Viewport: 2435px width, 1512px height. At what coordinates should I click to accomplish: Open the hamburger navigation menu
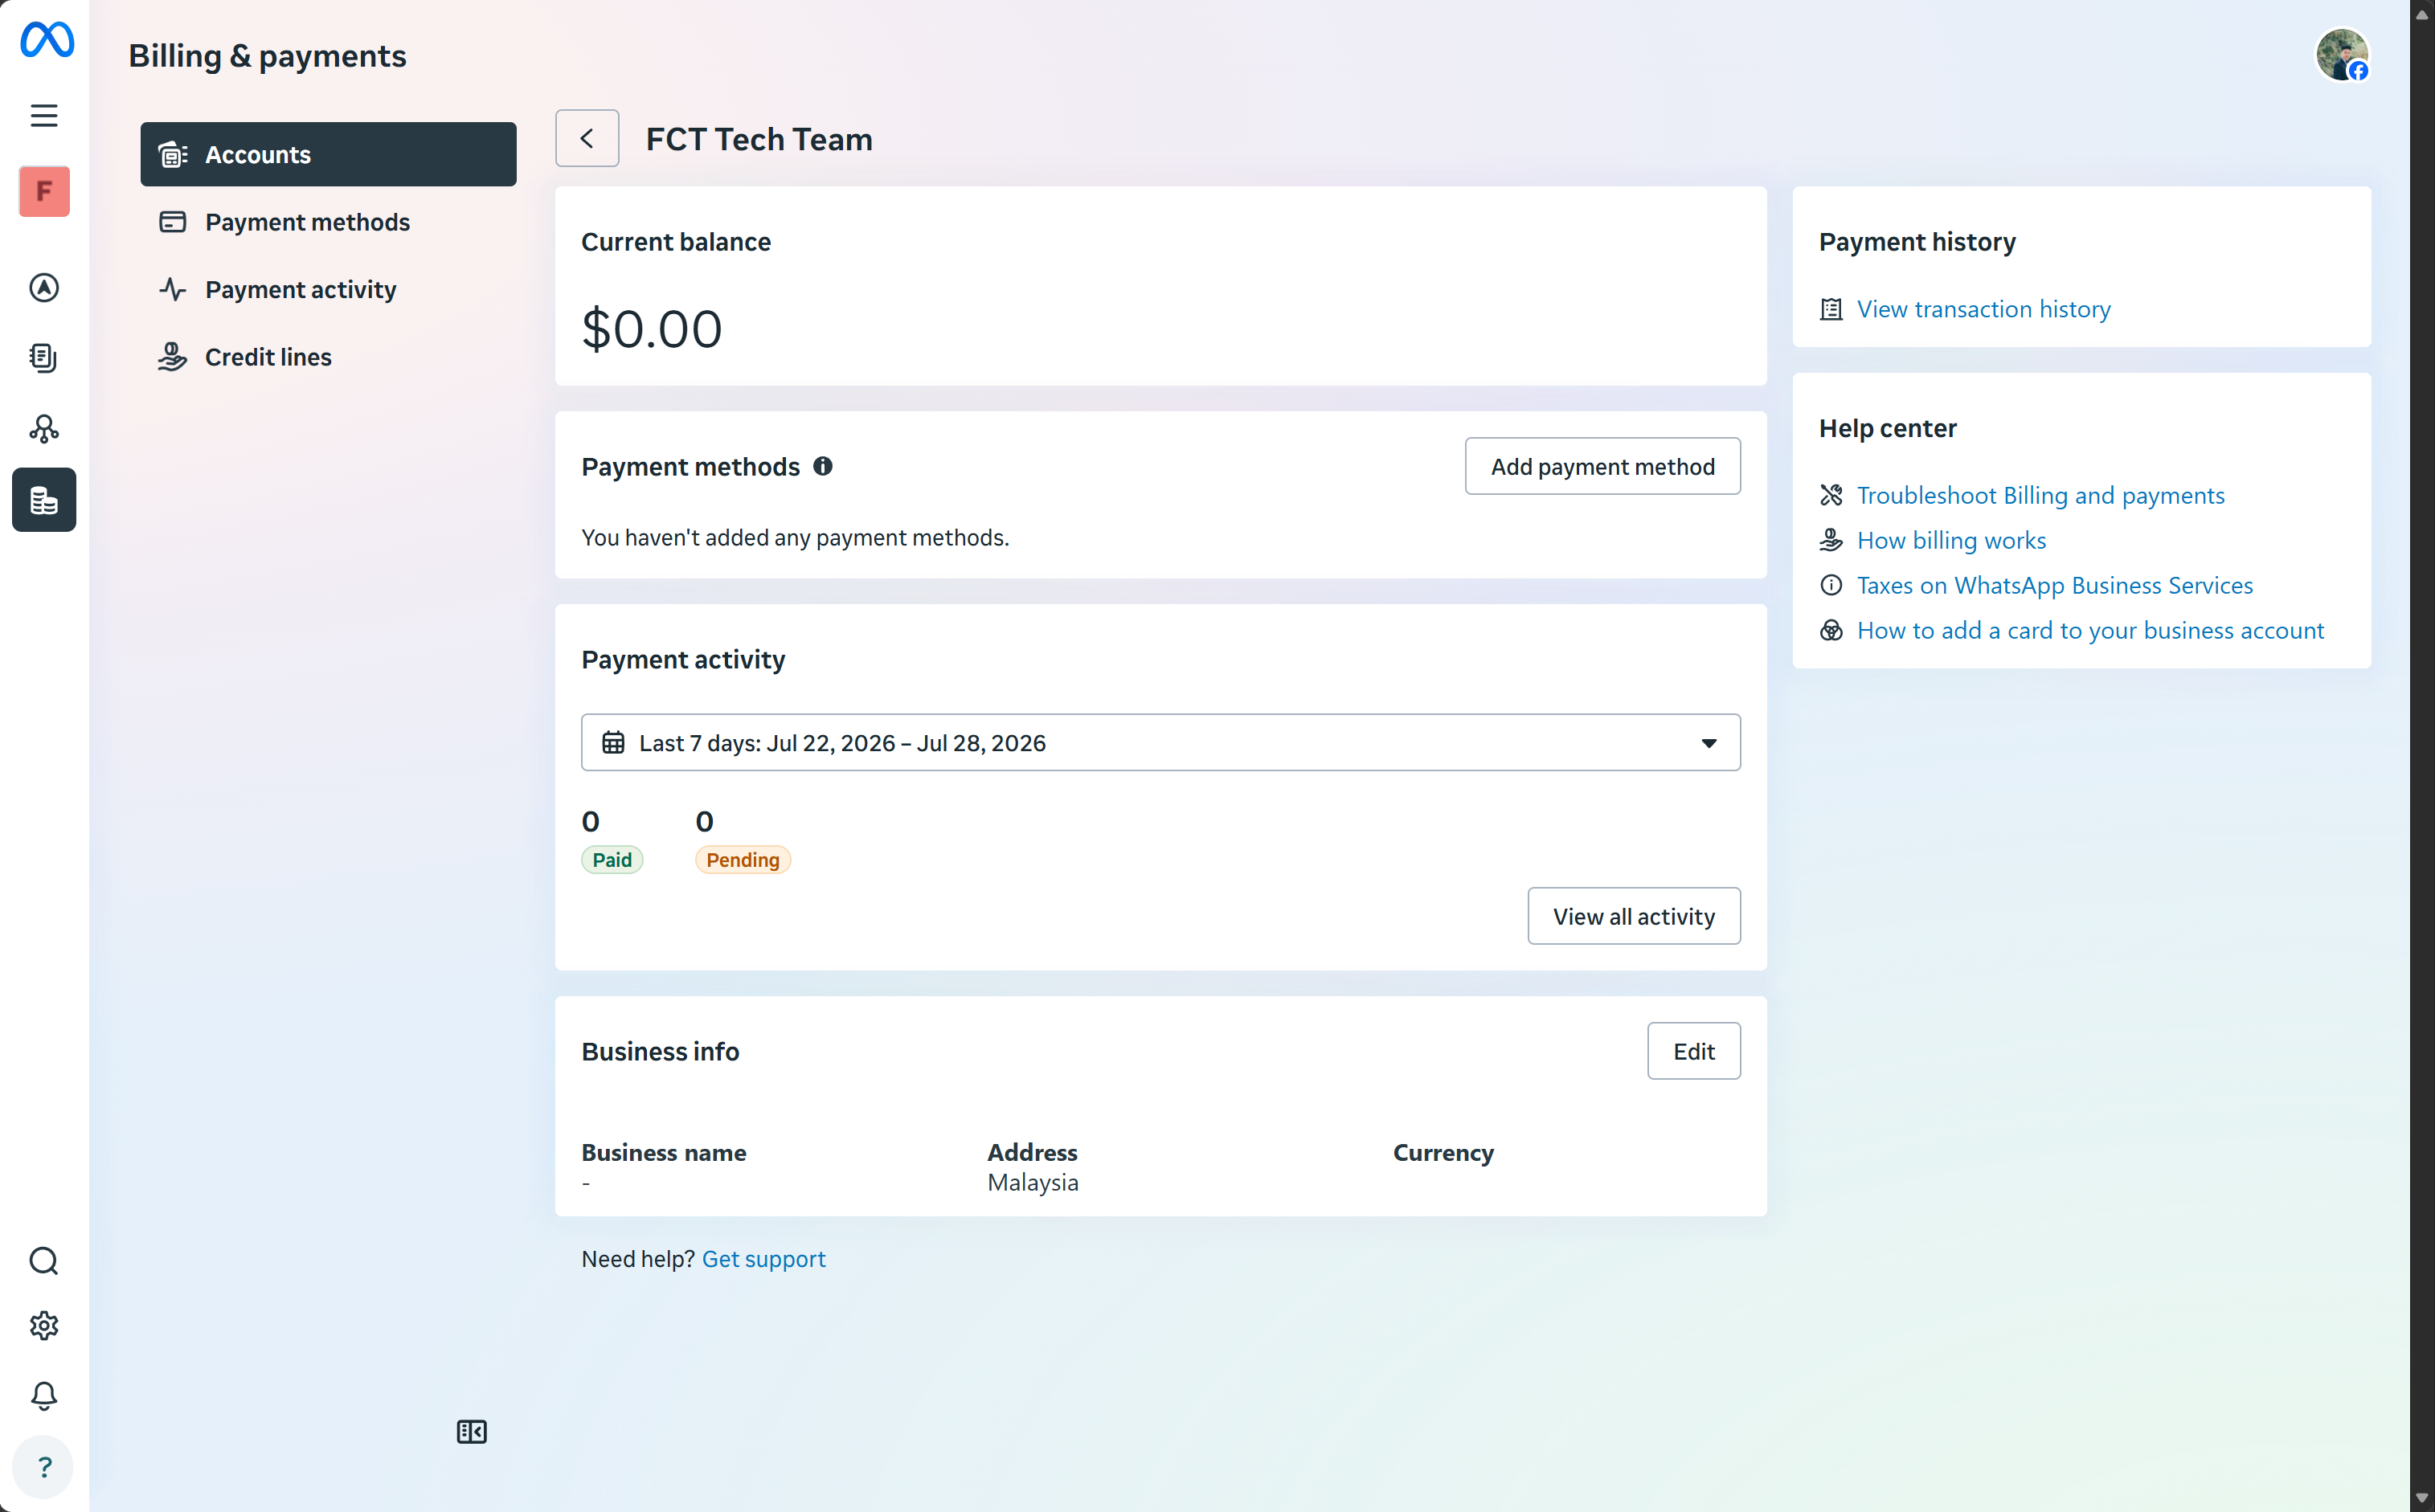click(x=44, y=115)
